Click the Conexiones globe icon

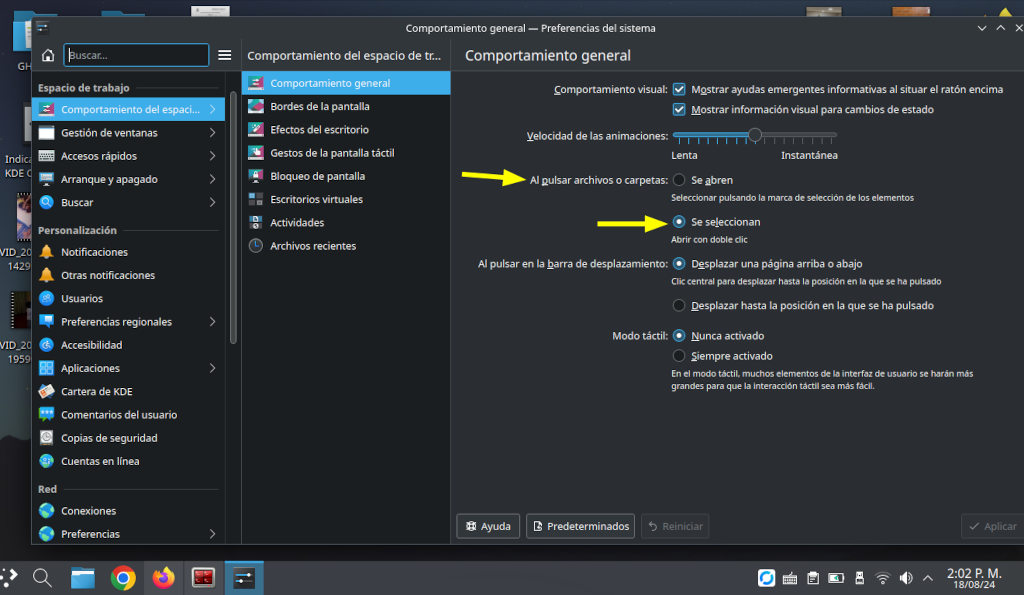(46, 511)
